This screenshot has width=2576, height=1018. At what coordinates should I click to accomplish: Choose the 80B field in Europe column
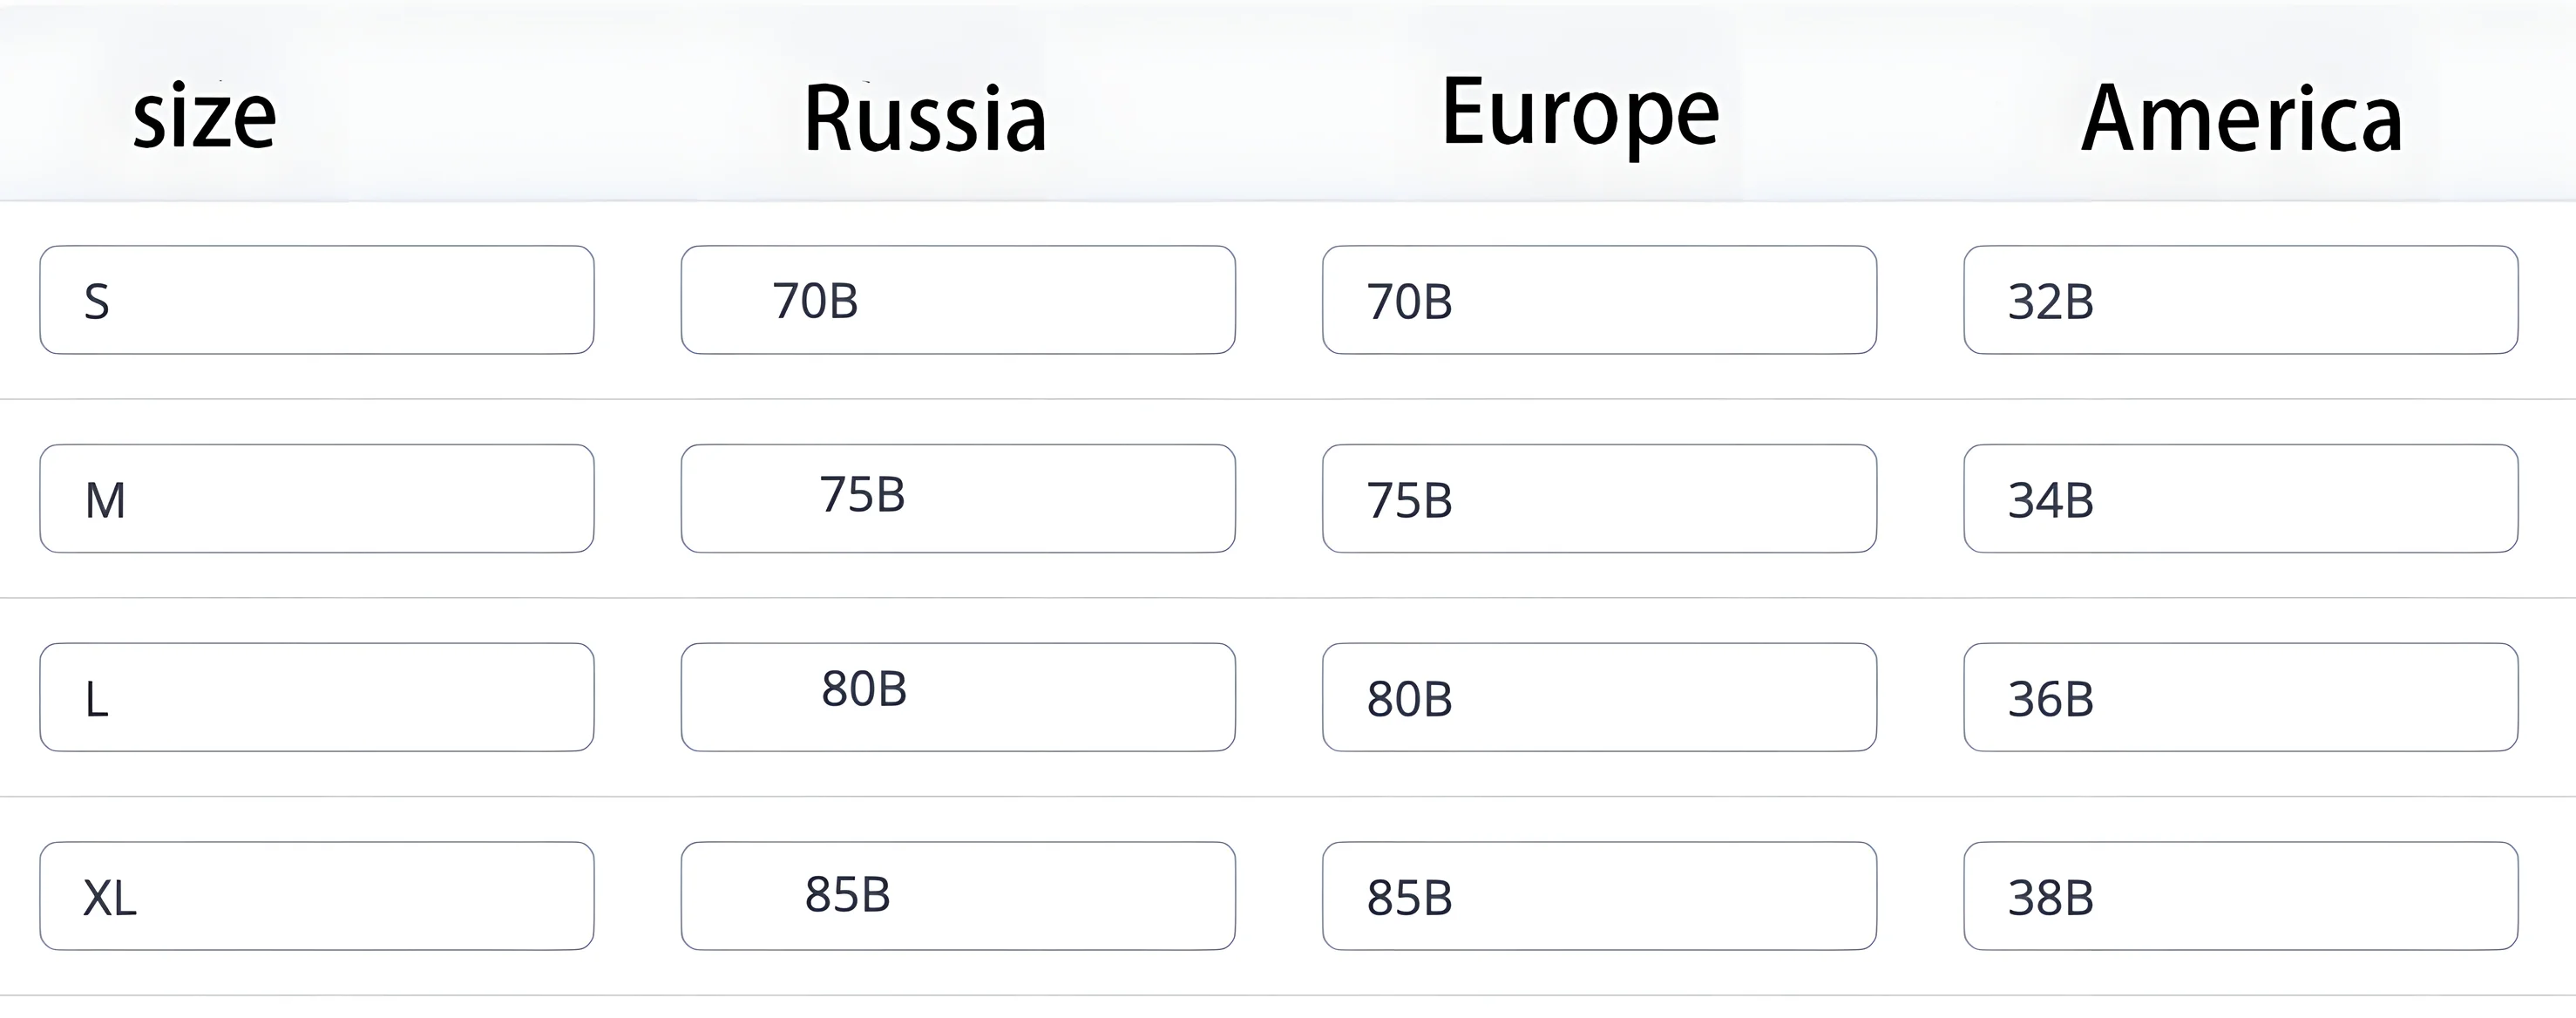[x=1599, y=697]
